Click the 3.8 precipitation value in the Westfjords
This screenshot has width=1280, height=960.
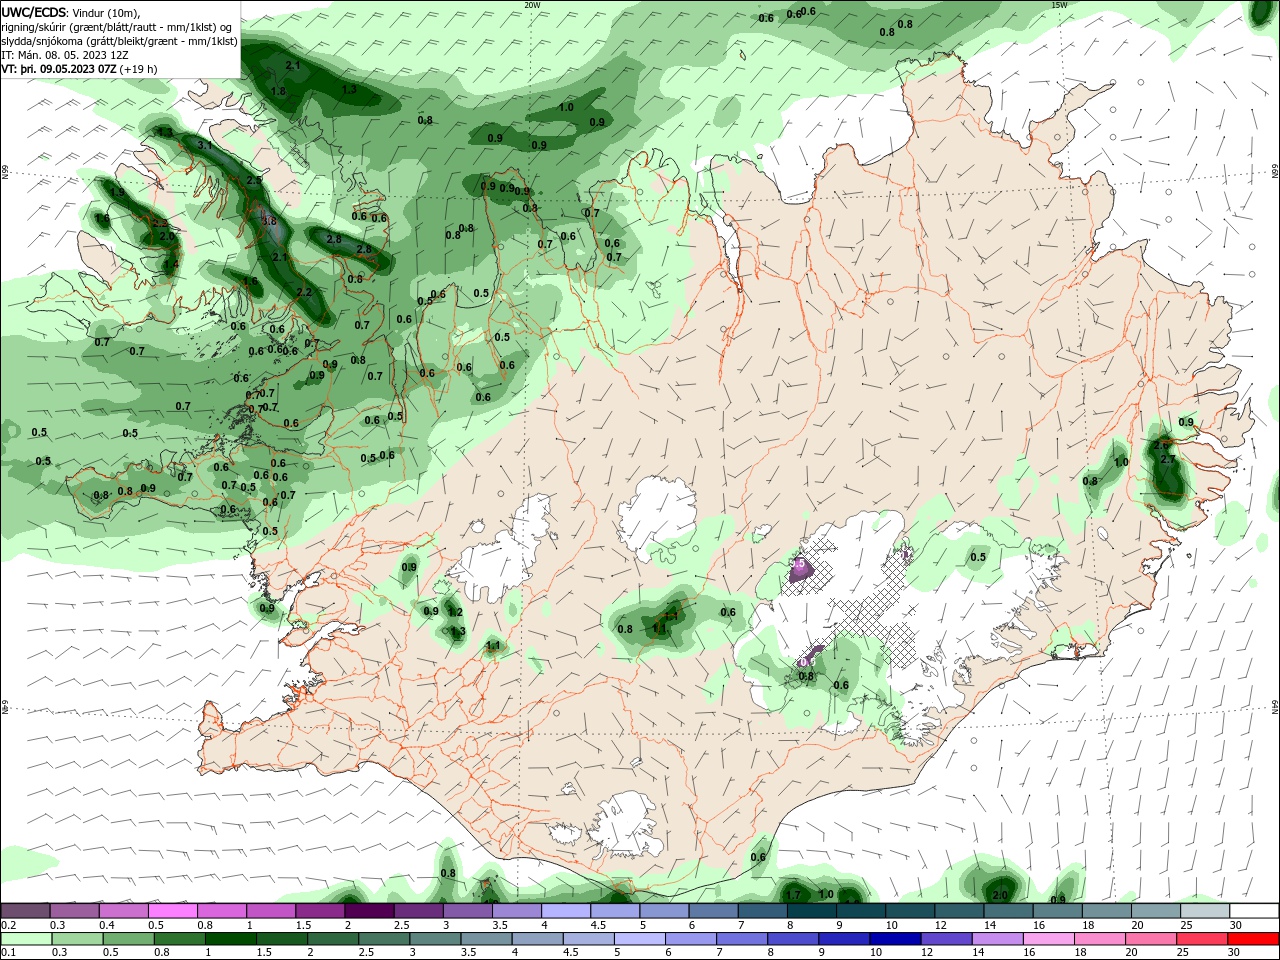point(268,221)
